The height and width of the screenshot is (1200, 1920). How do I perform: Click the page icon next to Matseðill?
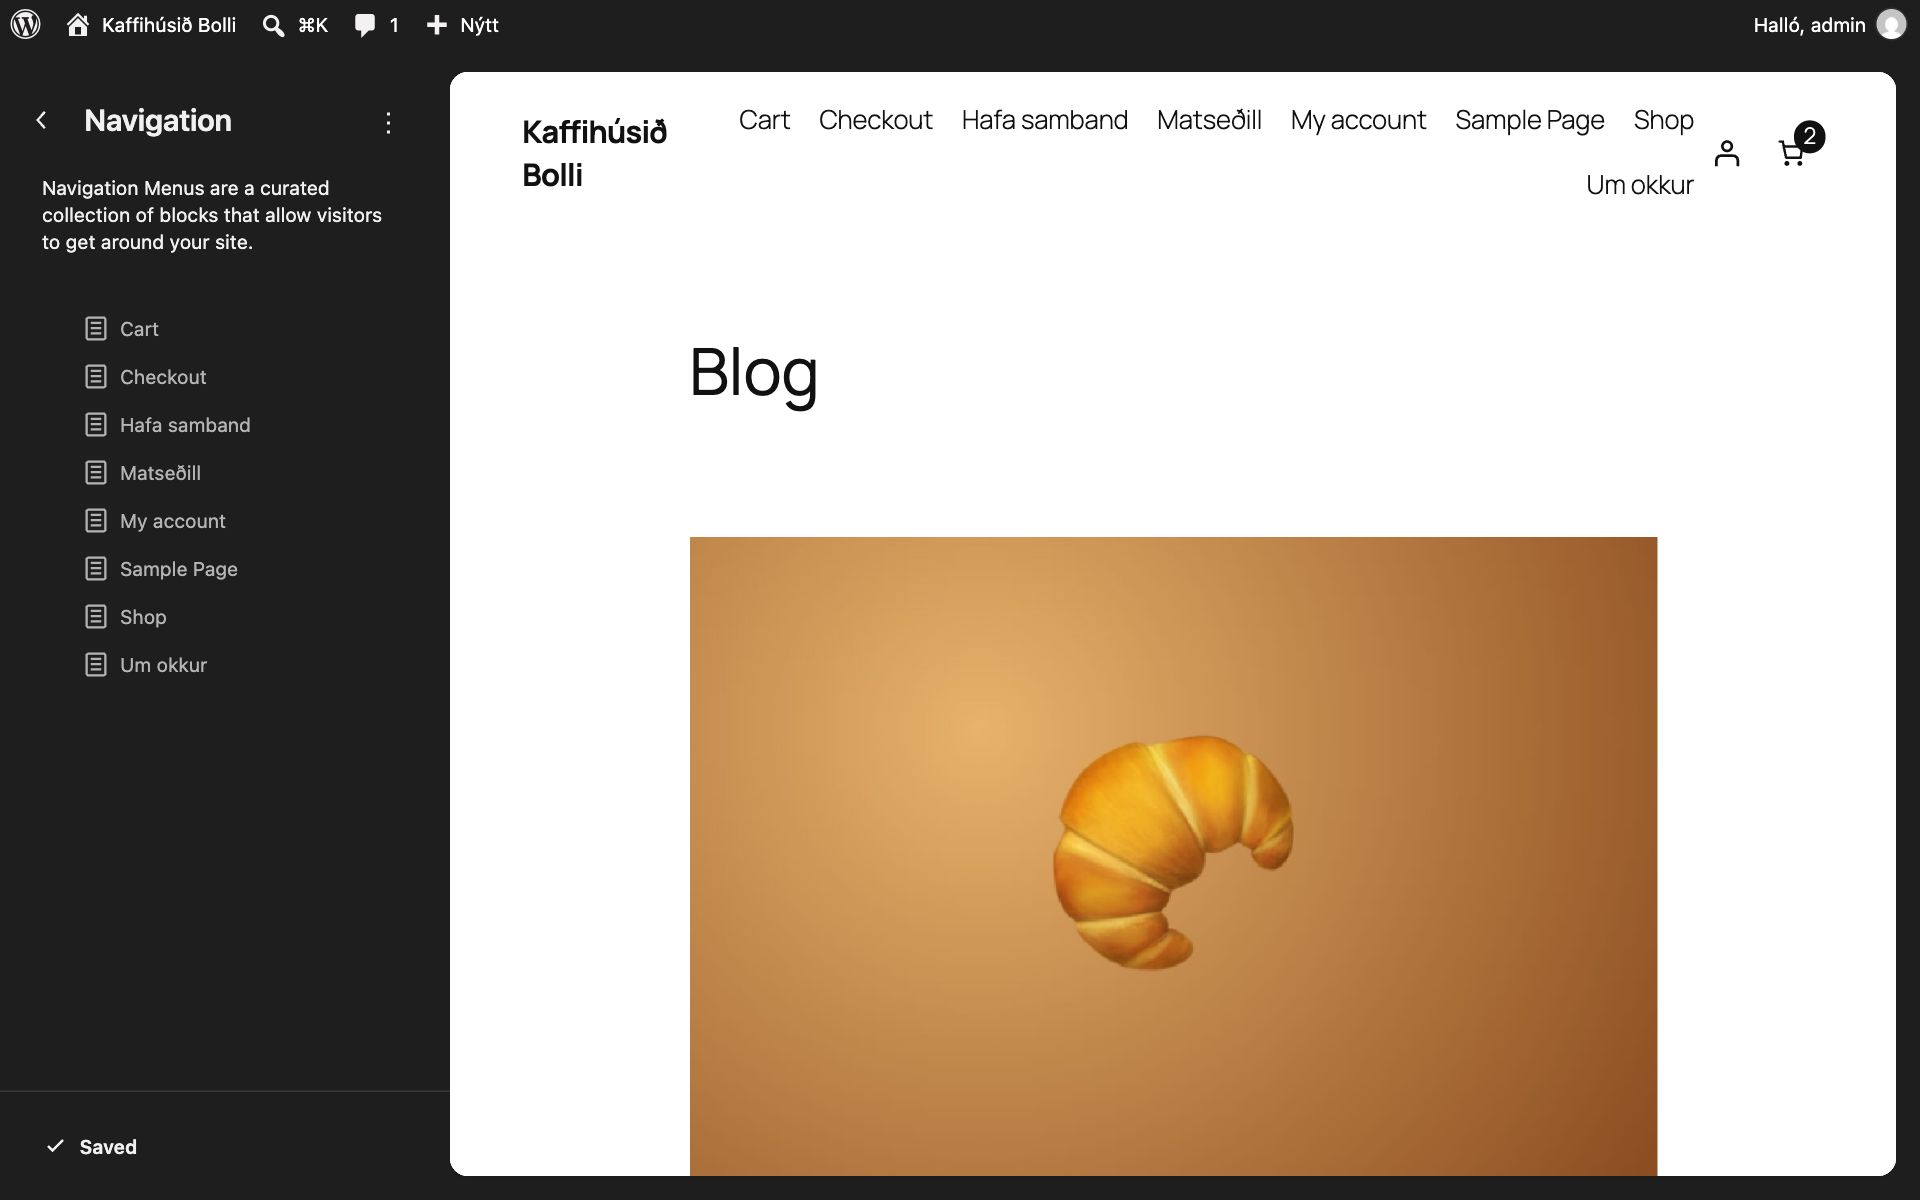click(x=96, y=472)
